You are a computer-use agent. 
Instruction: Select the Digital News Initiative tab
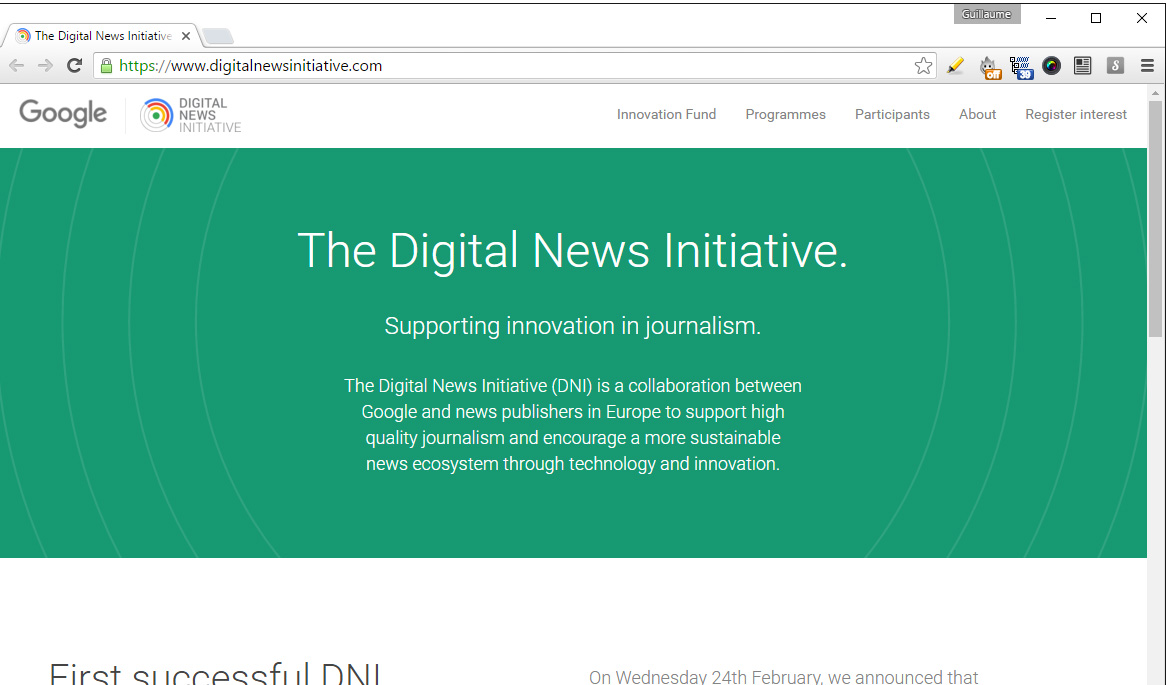[x=103, y=36]
